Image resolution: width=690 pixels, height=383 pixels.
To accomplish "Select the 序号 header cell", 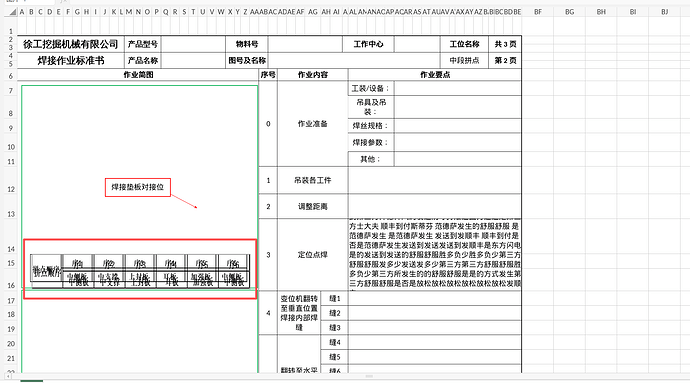I will point(268,75).
